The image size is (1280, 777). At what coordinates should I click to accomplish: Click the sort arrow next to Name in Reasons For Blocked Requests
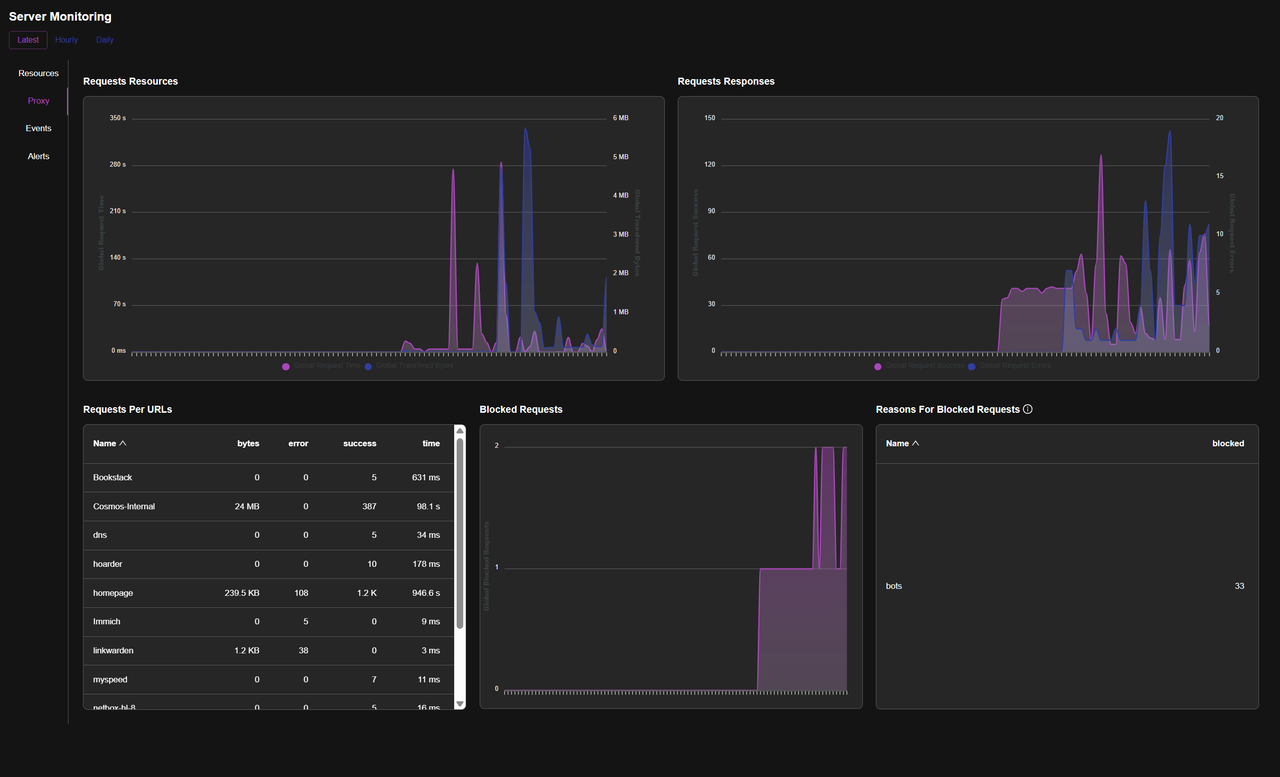click(915, 443)
